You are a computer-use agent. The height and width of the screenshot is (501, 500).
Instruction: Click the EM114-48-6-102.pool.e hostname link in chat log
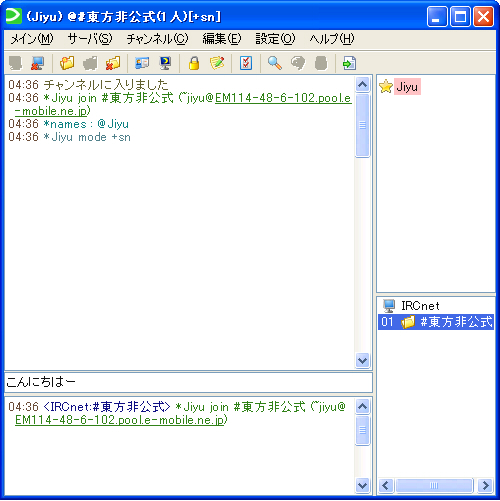[283, 98]
